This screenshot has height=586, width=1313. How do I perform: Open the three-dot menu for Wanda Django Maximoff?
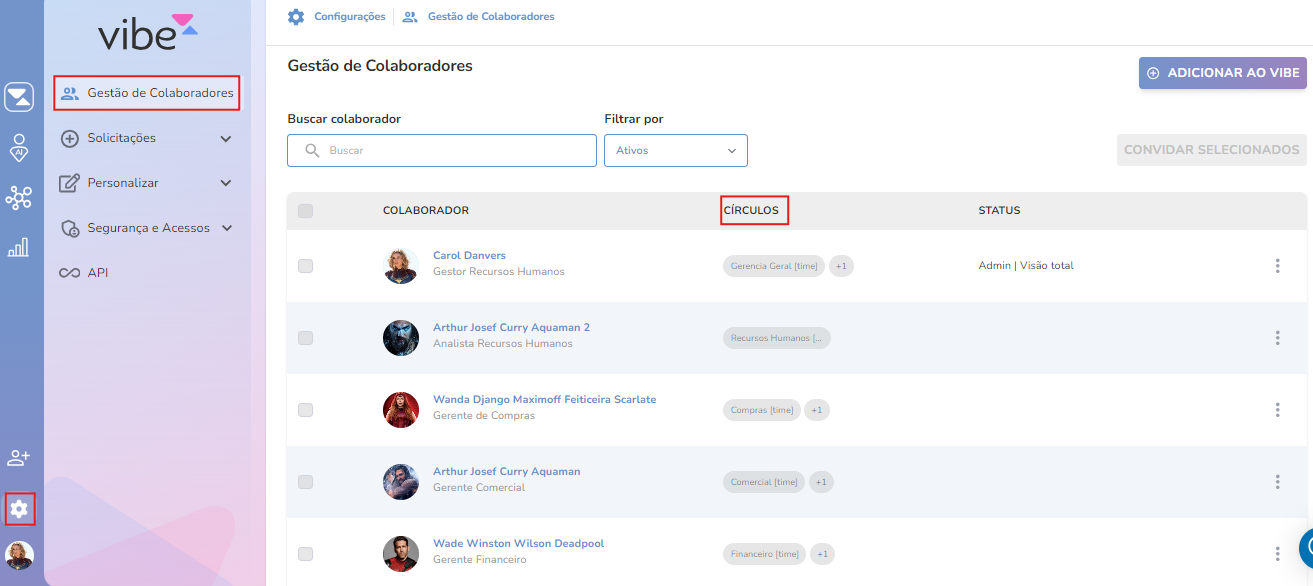1277,410
